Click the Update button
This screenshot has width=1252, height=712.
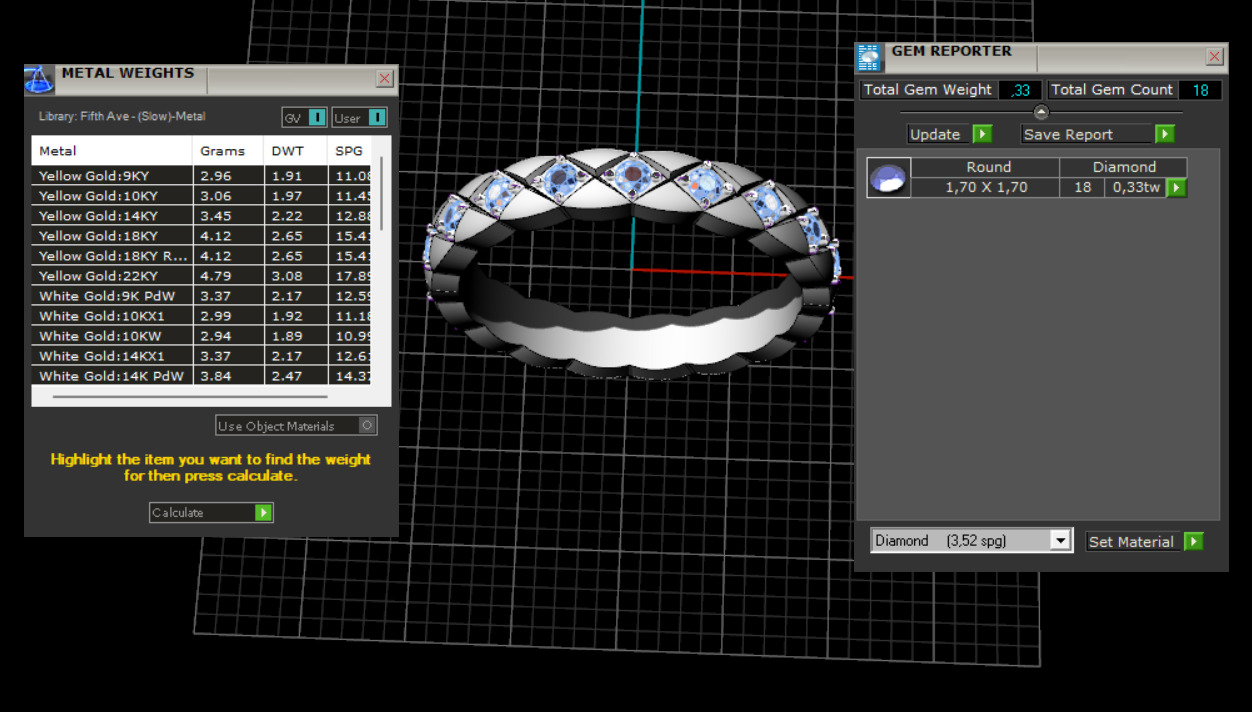pyautogui.click(x=949, y=134)
